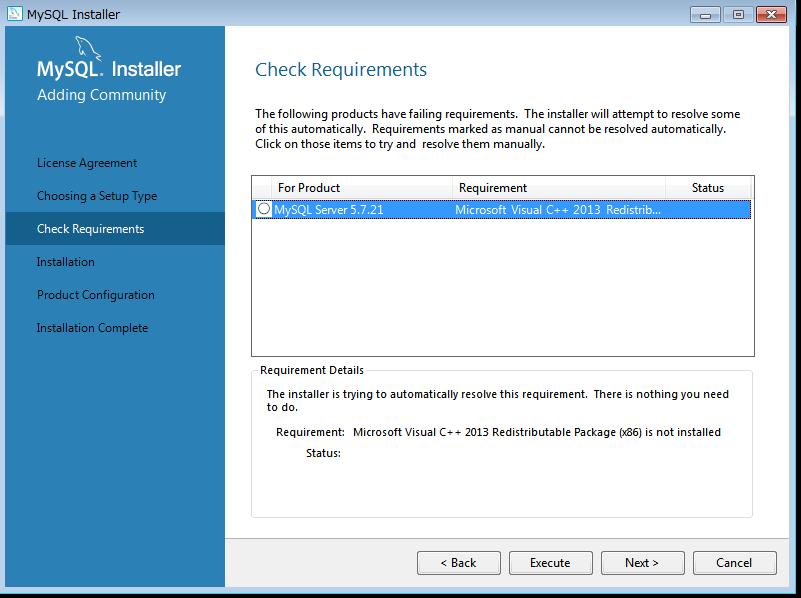Click the Execute button
The height and width of the screenshot is (598, 801).
(x=551, y=563)
